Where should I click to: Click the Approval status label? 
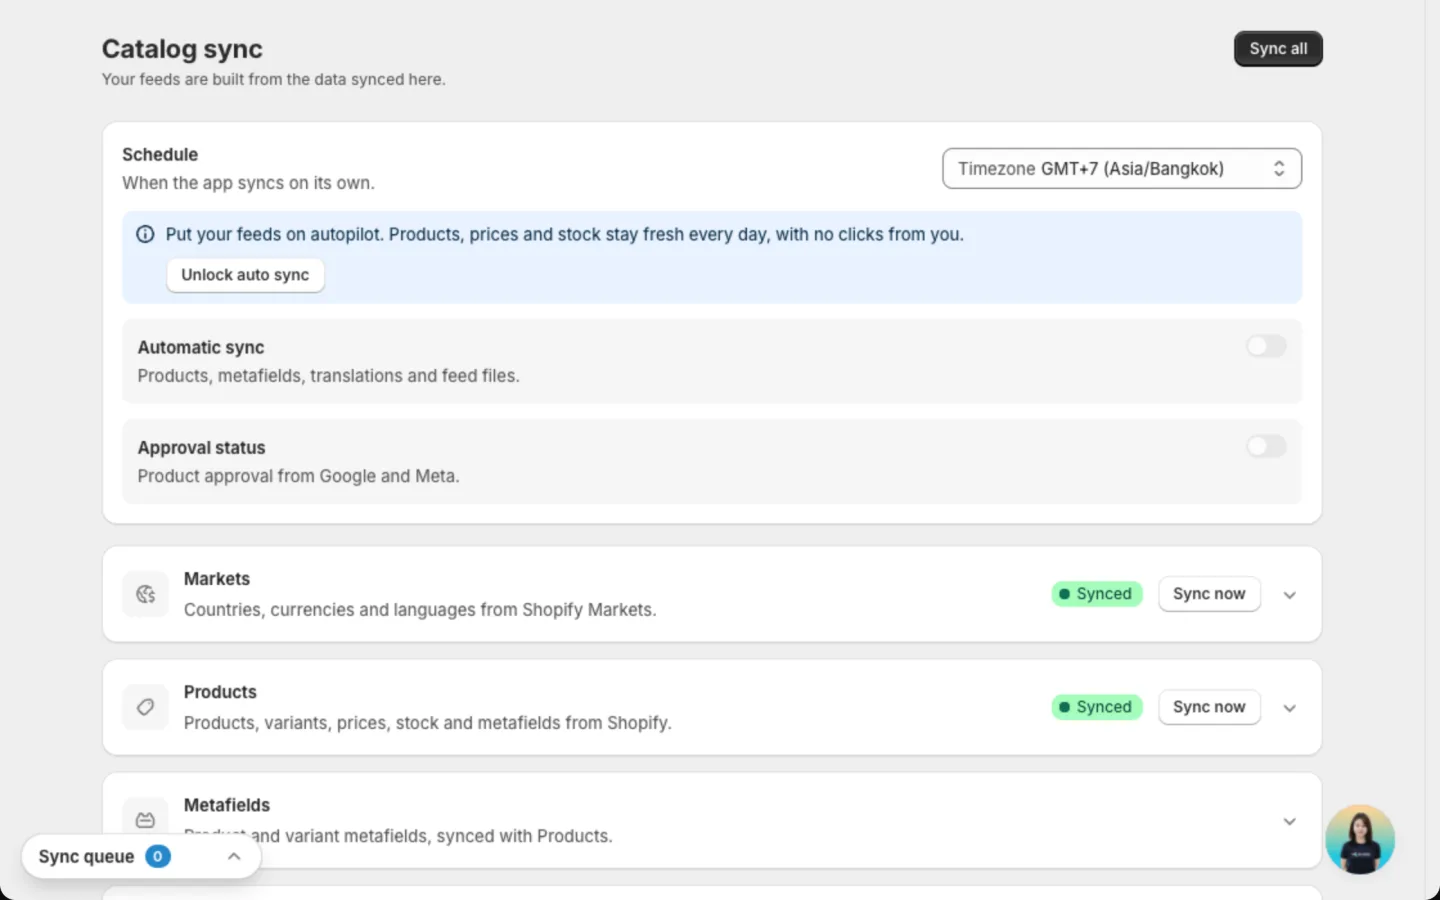pyautogui.click(x=201, y=447)
